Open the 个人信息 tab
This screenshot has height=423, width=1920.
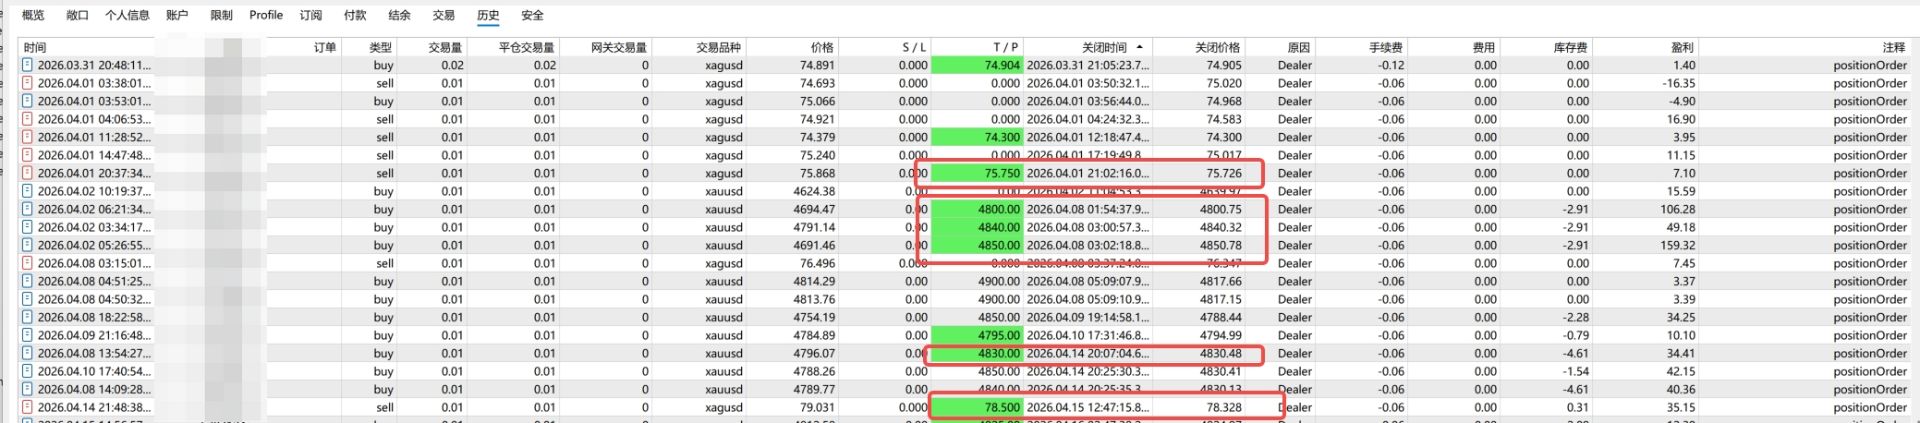click(127, 15)
